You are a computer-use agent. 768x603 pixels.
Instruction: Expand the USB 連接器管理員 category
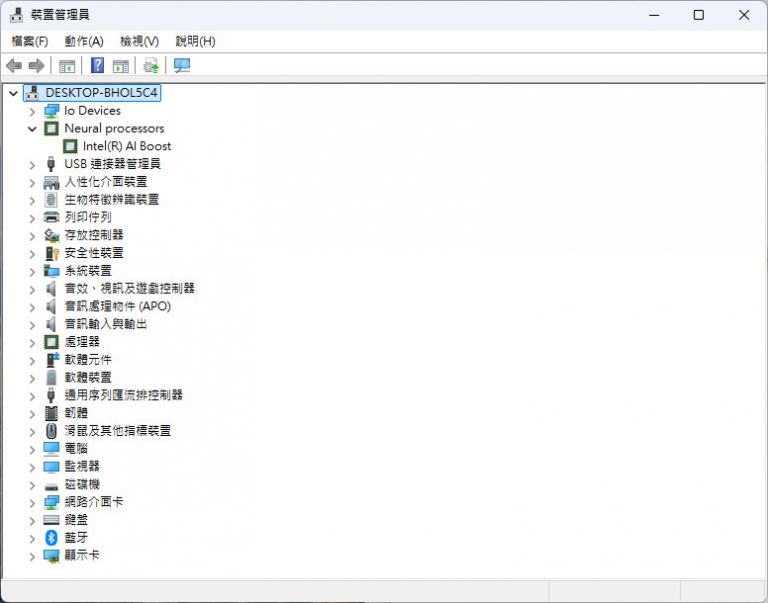pyautogui.click(x=32, y=165)
